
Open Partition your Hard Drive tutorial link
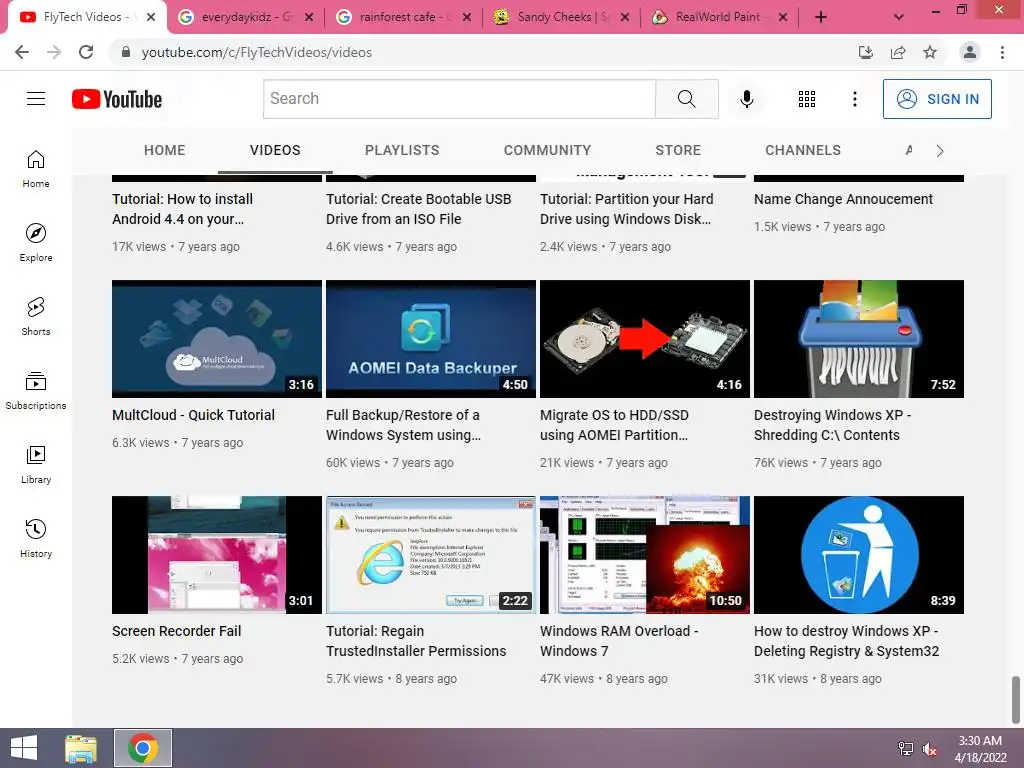(x=626, y=209)
